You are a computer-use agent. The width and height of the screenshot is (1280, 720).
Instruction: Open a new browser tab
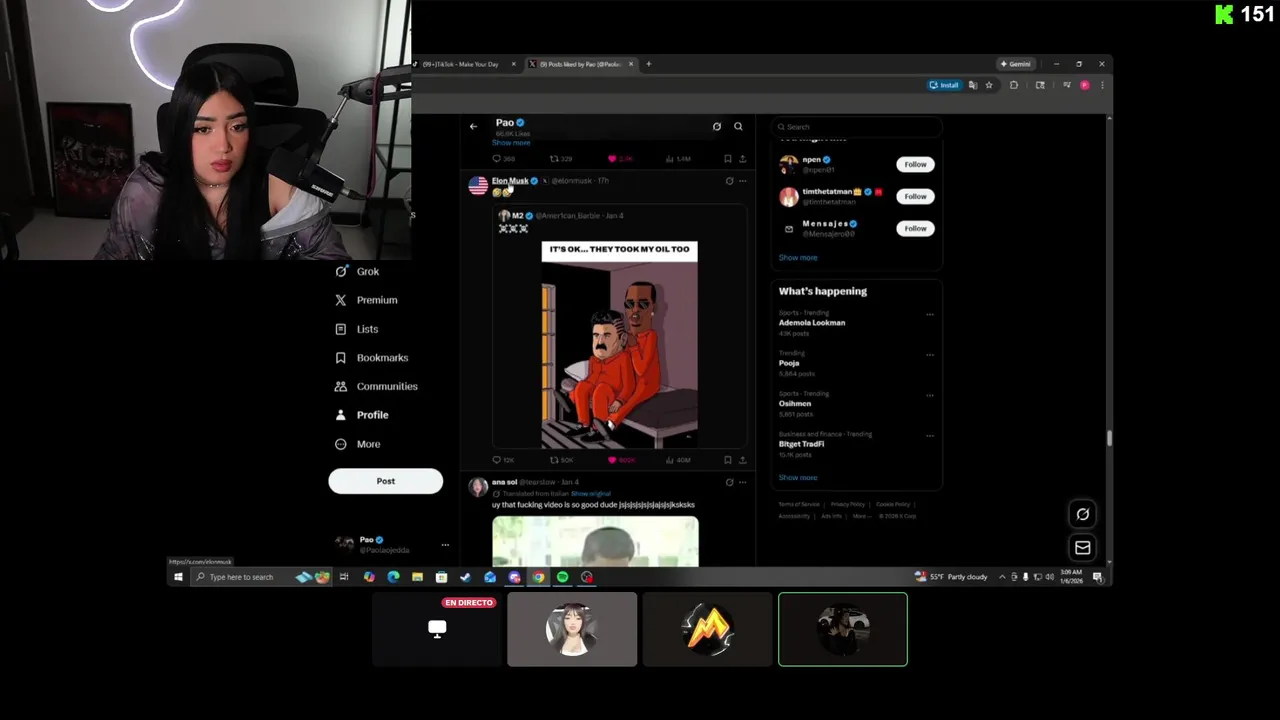tap(648, 64)
